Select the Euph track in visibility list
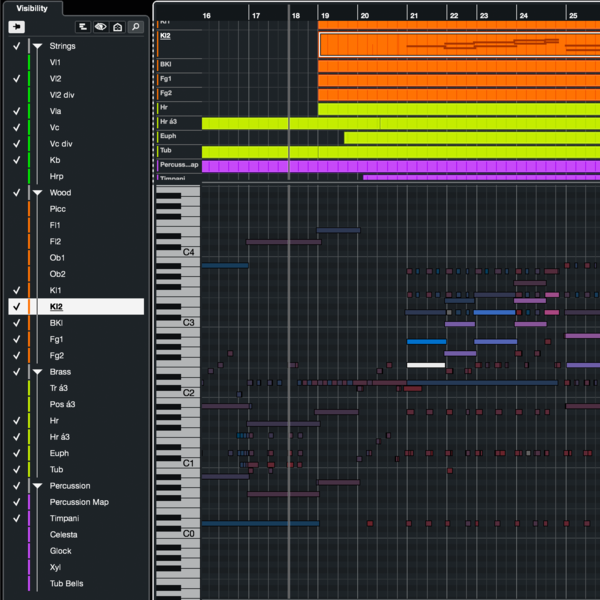 pyautogui.click(x=60, y=453)
